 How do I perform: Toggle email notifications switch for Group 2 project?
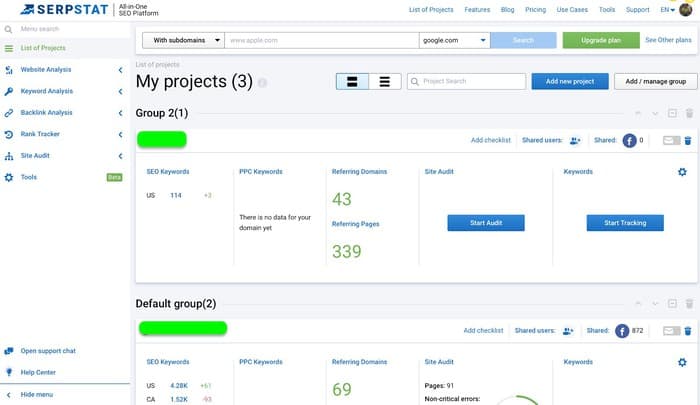(671, 141)
